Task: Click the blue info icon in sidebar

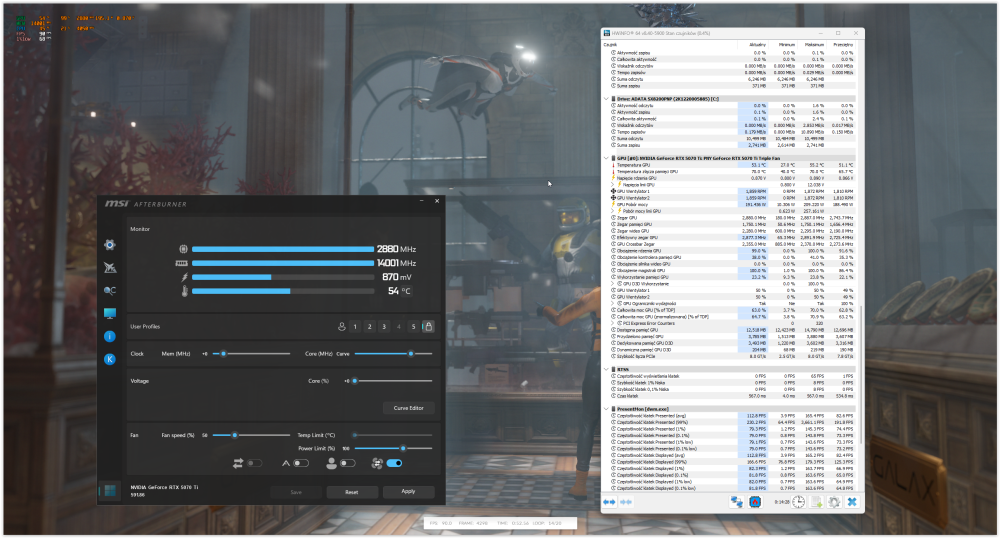Action: tap(110, 336)
